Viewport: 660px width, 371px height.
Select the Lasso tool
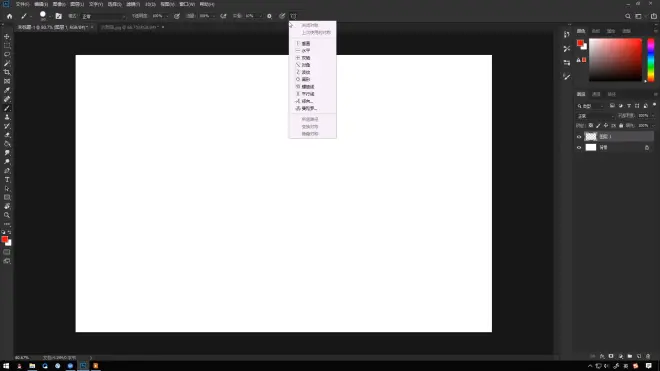click(x=7, y=54)
